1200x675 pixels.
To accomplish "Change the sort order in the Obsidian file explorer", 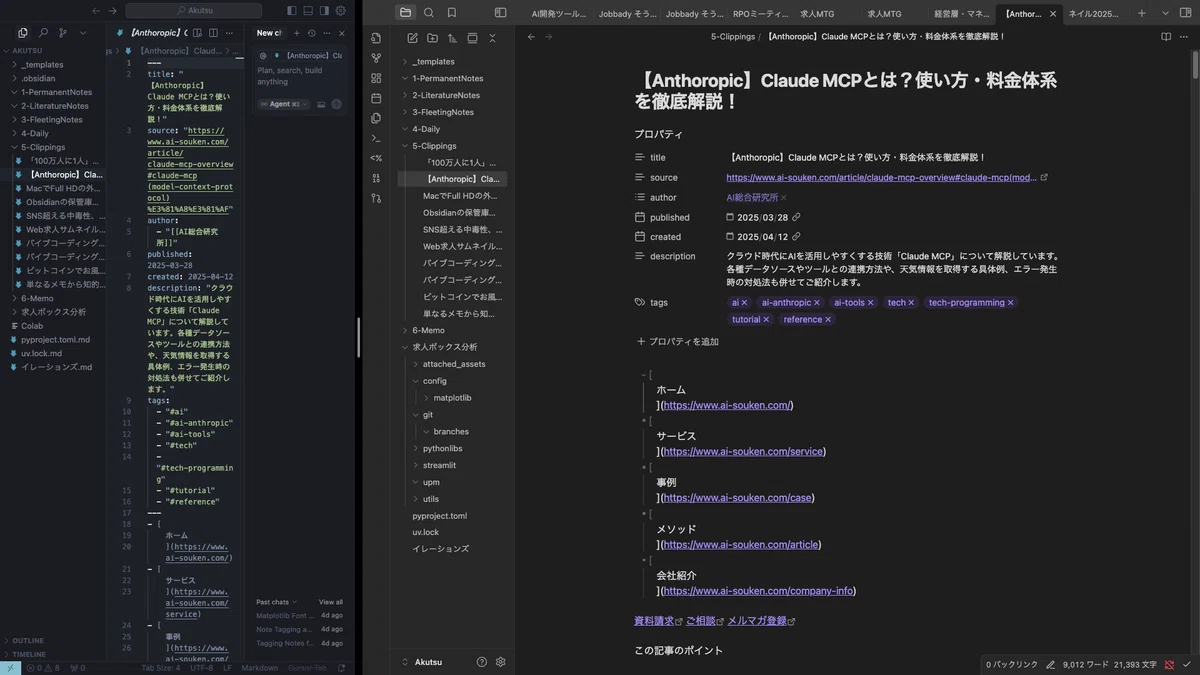I will pyautogui.click(x=452, y=38).
